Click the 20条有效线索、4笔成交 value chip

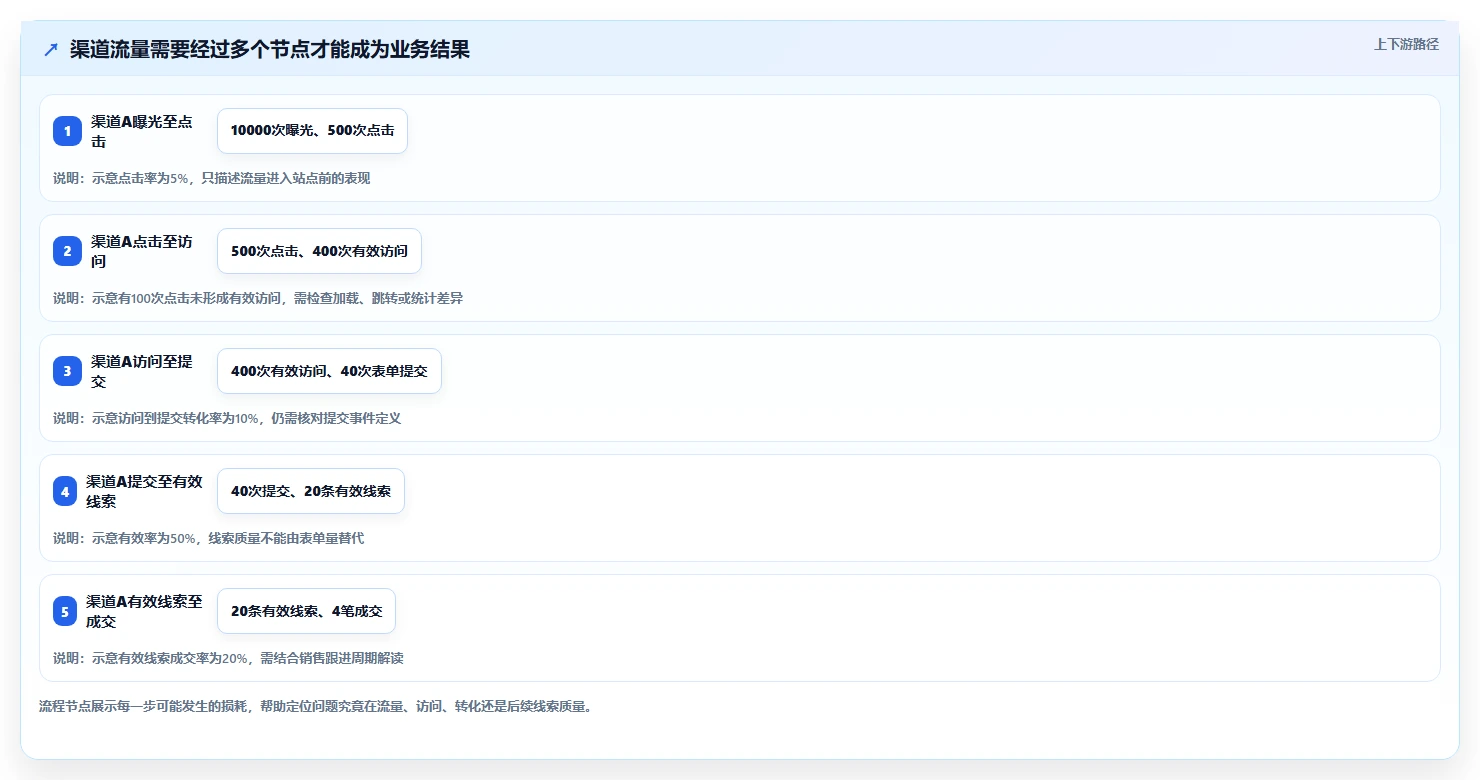[306, 611]
